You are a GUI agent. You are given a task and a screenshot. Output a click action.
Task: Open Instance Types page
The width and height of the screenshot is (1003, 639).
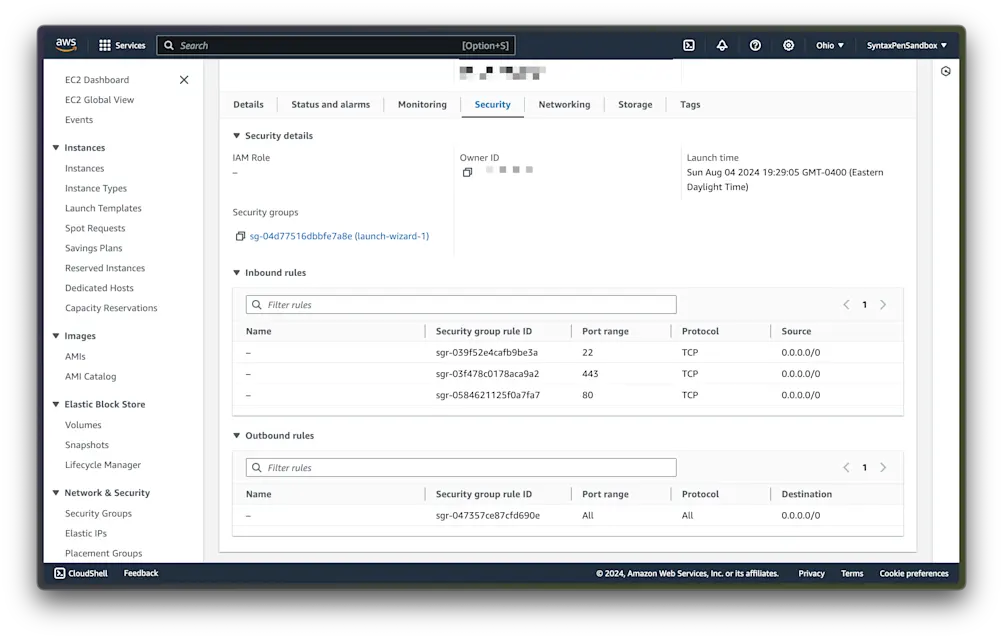click(x=96, y=188)
